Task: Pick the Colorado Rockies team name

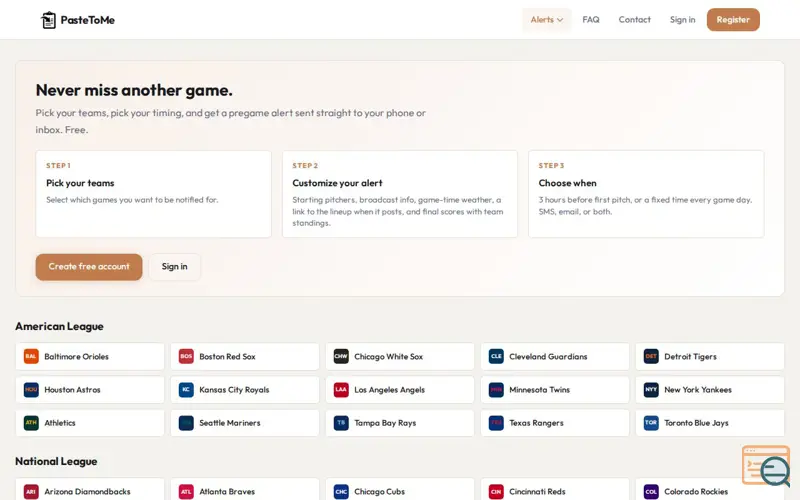Action: click(x=696, y=492)
